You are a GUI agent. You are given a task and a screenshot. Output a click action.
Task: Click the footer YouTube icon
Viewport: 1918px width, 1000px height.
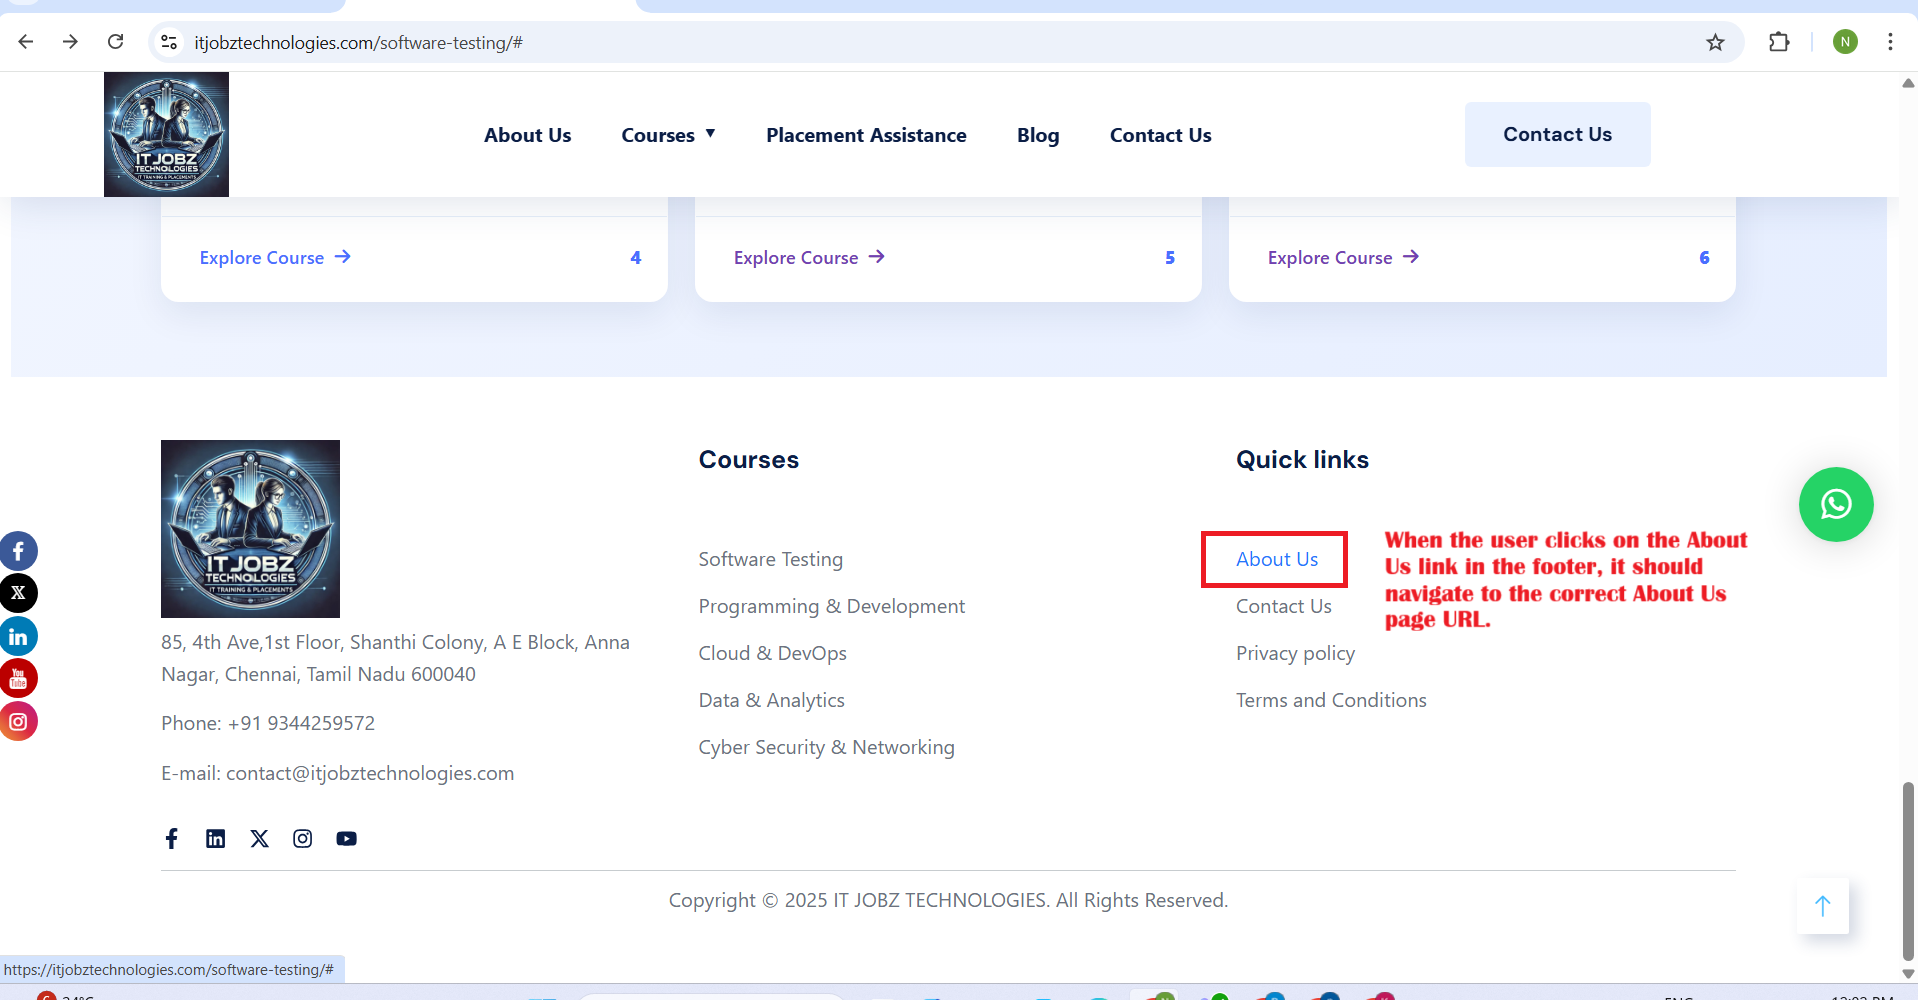click(x=346, y=839)
